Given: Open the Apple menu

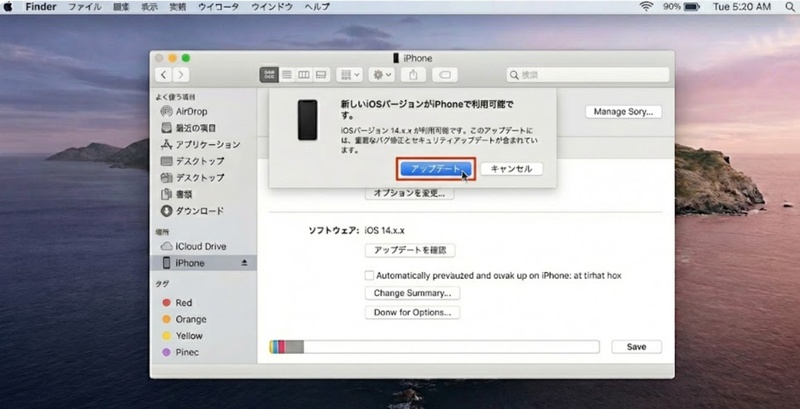Looking at the screenshot, I should (8, 7).
